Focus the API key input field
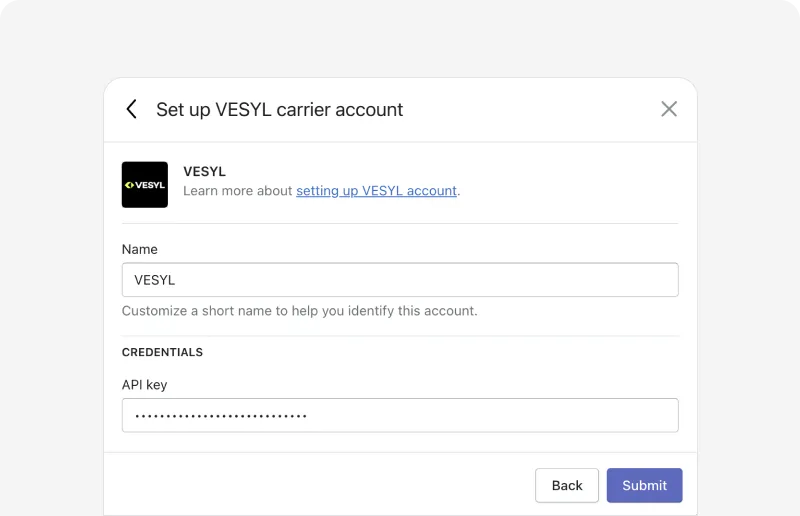The width and height of the screenshot is (800, 516). click(x=400, y=415)
